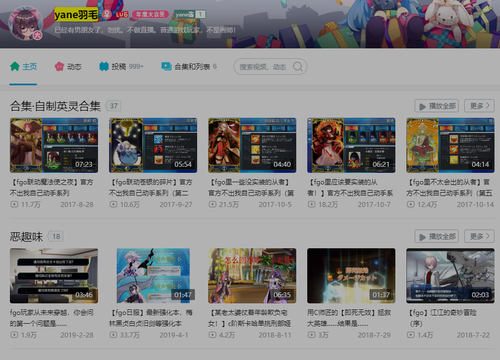The image size is (500, 360).
Task: Click play-count icon next to 12.4万
Action: (410, 204)
